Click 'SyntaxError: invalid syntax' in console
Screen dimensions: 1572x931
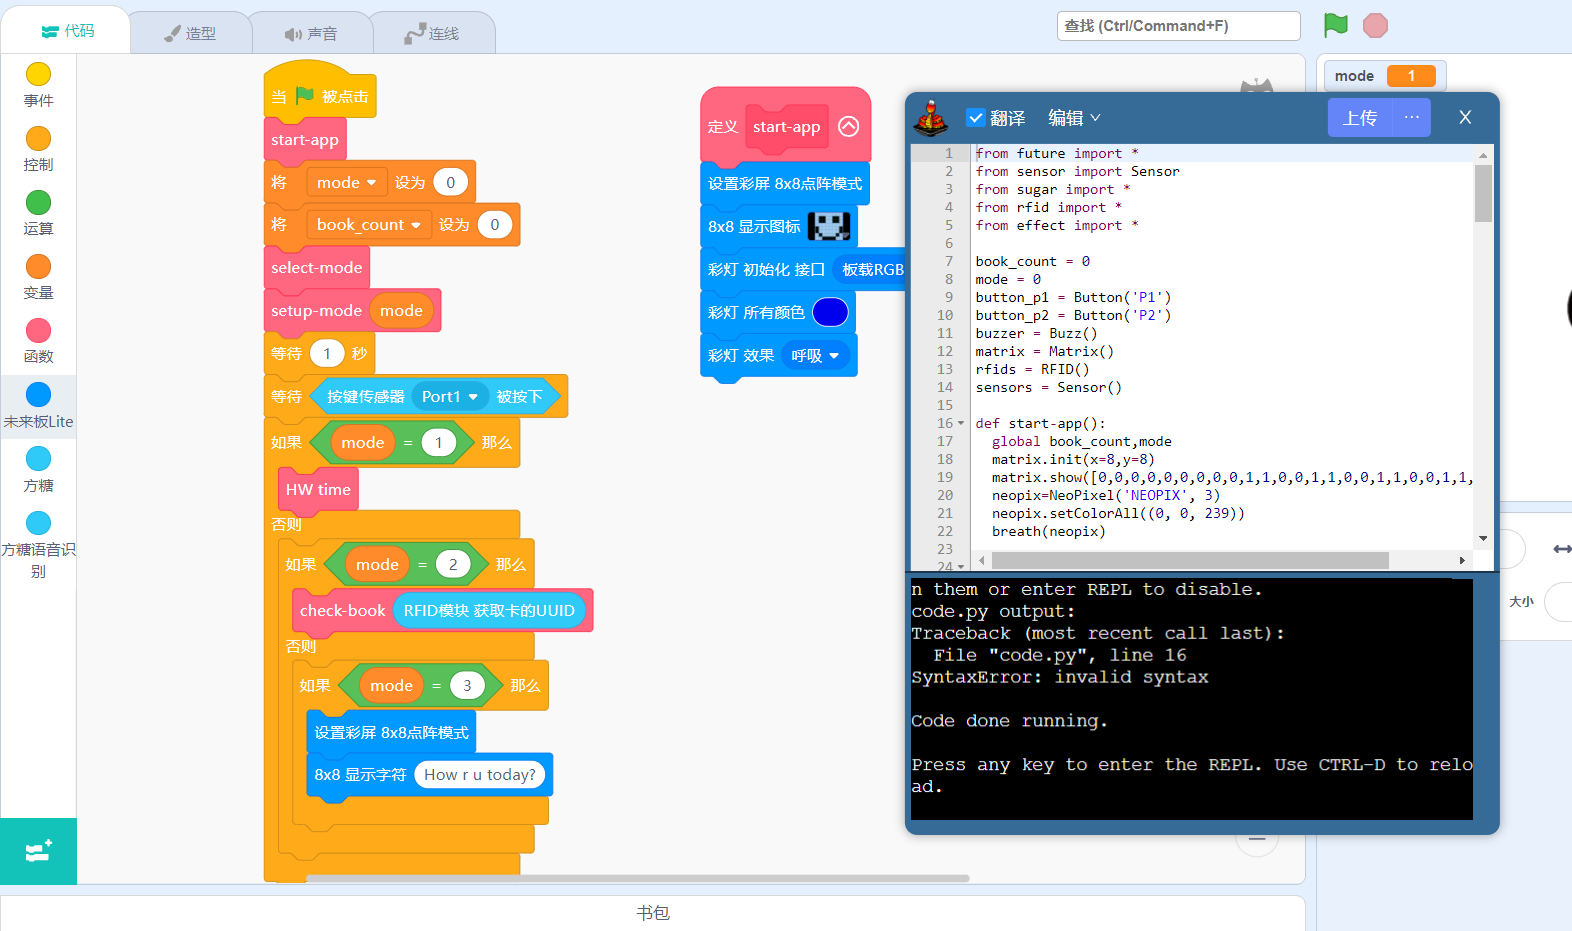tap(1060, 677)
